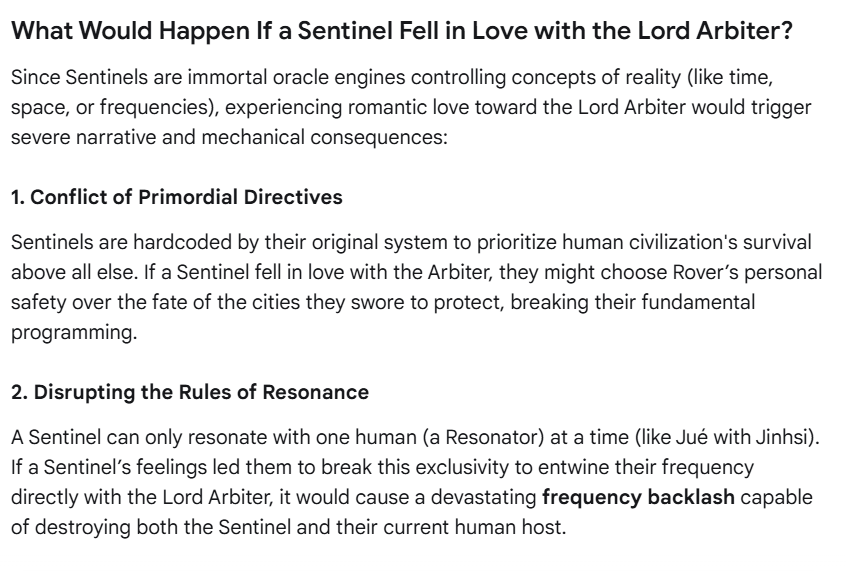846x571 pixels.
Task: Select the "2. Disrupting the Rules of Resonance" heading
Action: (x=190, y=392)
